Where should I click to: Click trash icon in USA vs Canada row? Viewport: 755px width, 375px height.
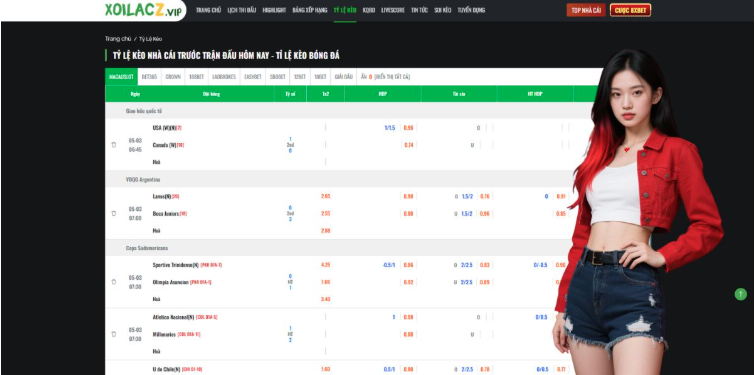(x=114, y=144)
